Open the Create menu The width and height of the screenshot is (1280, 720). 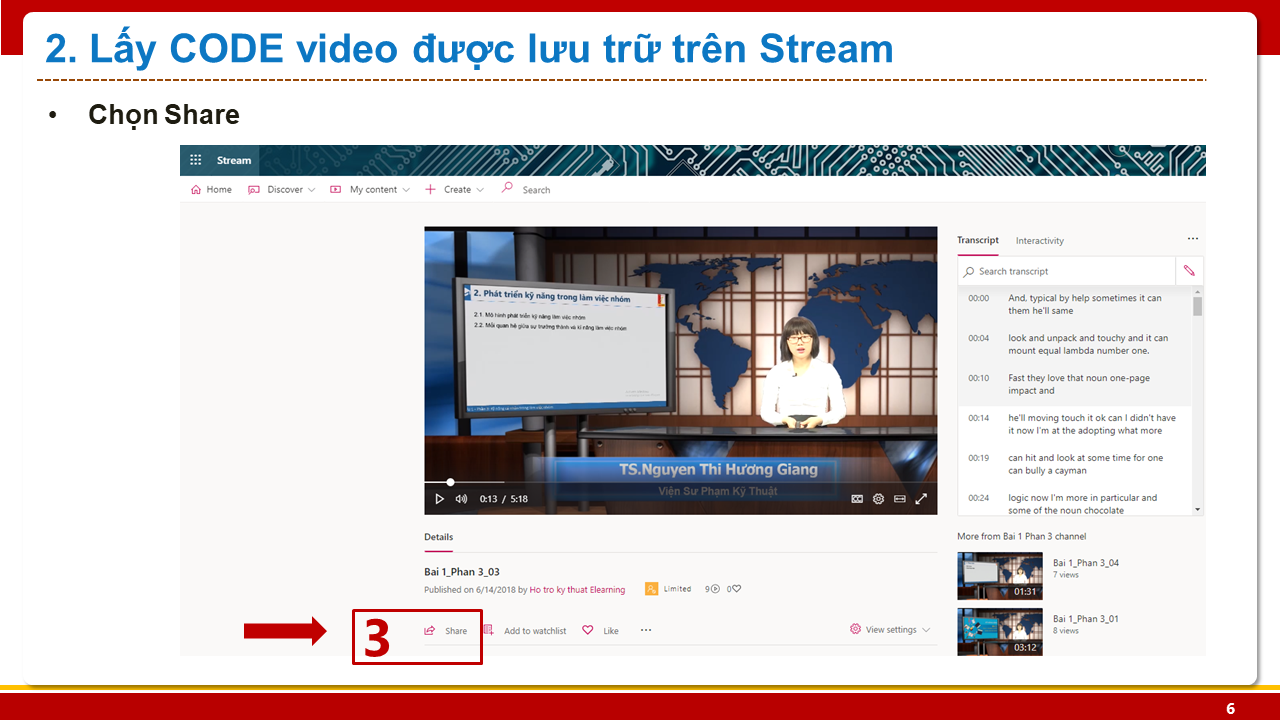point(455,190)
